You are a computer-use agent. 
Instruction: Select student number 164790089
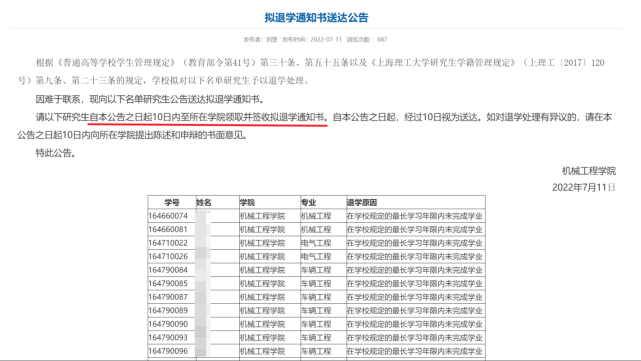[168, 310]
